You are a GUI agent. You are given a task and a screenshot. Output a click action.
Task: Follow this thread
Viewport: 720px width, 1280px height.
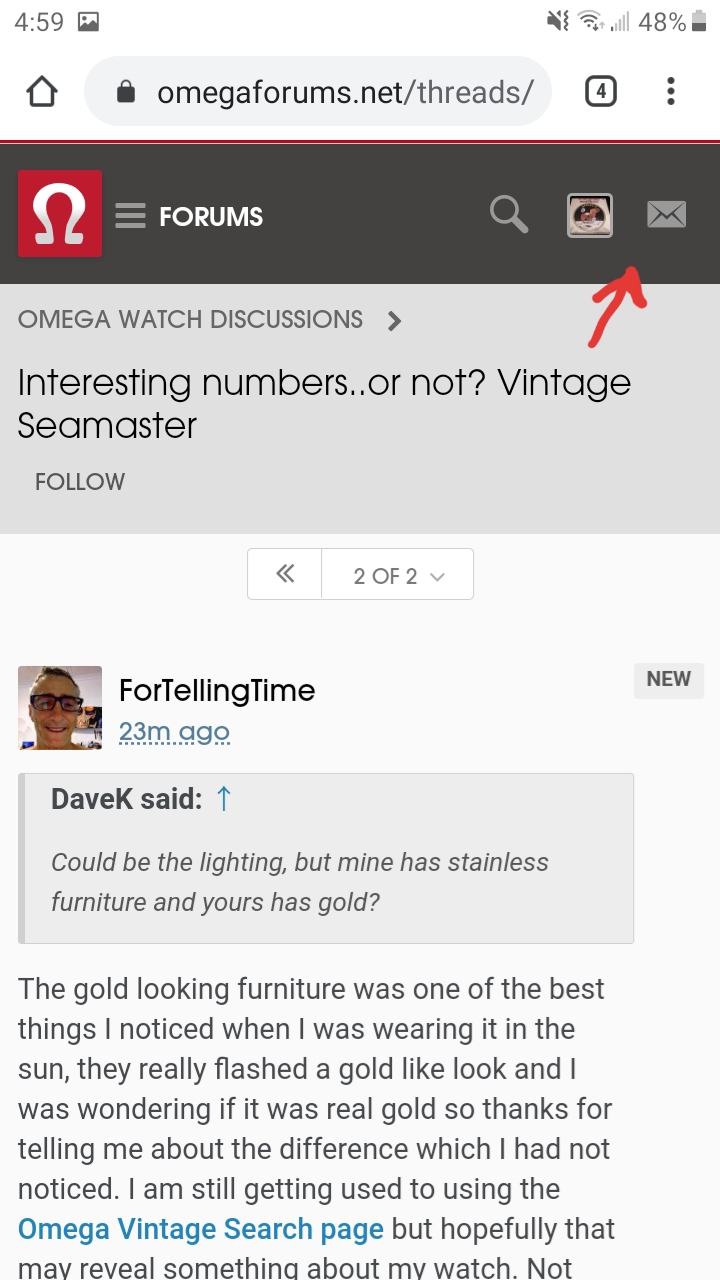[x=80, y=482]
